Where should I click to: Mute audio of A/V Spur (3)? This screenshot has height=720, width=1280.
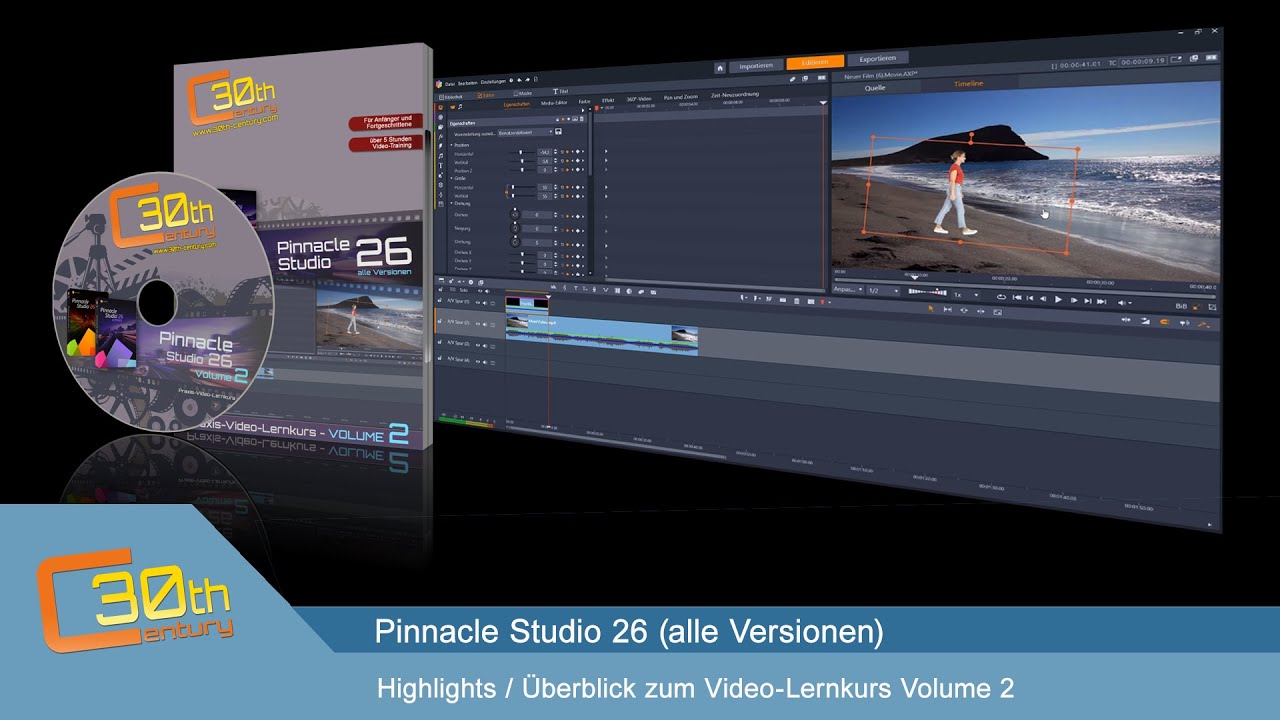click(485, 346)
